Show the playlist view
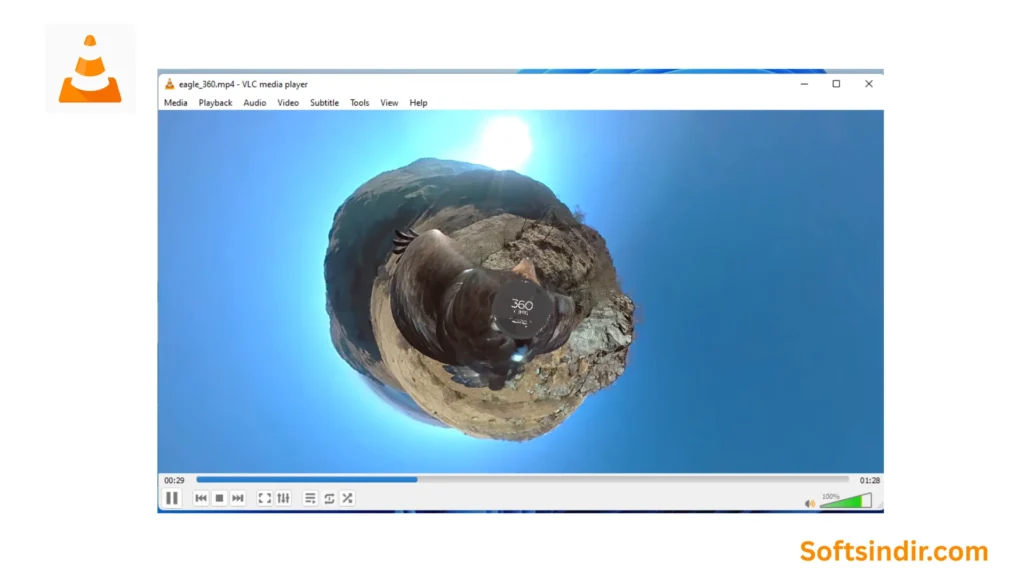Viewport: 1024px width, 576px height. [x=310, y=498]
